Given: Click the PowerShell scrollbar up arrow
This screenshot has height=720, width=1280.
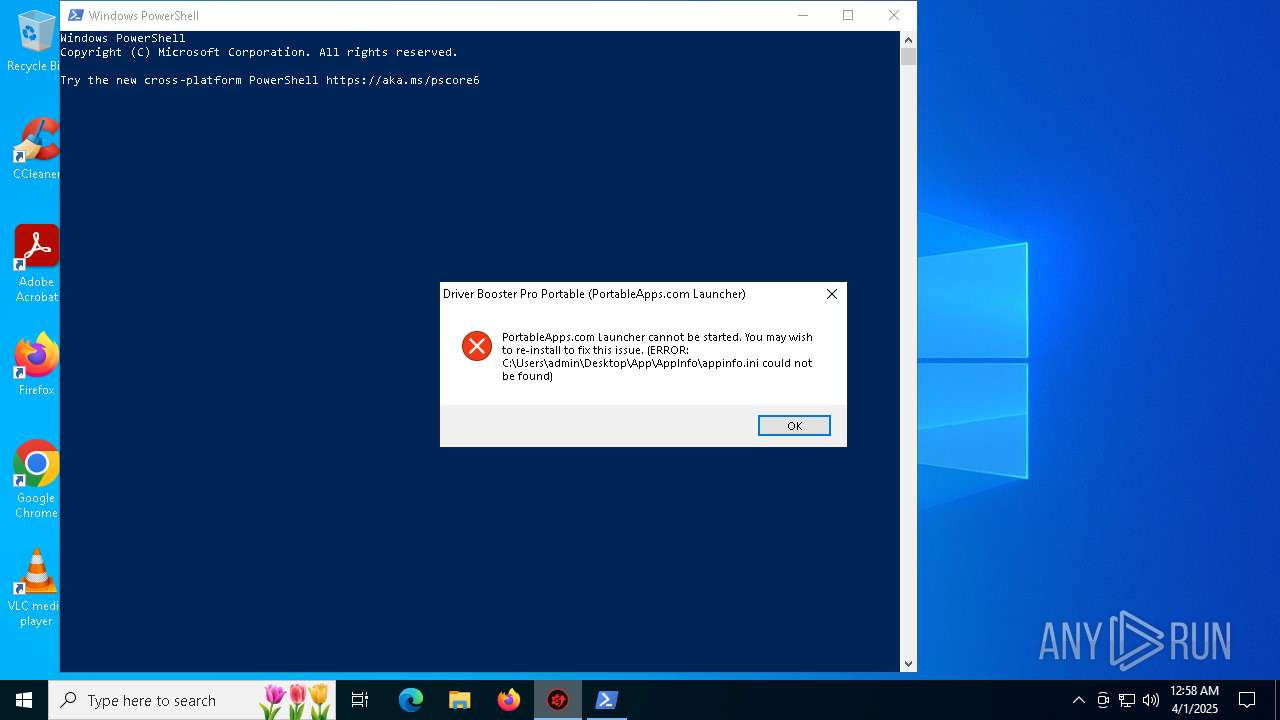Looking at the screenshot, I should [x=908, y=40].
